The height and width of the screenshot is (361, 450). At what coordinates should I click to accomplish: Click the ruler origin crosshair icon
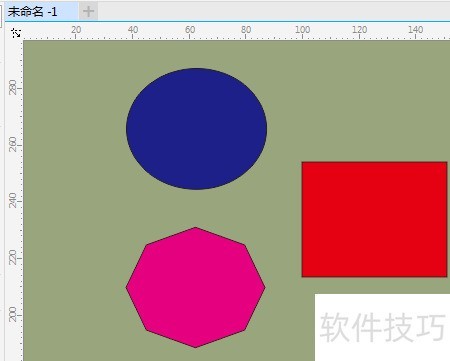pos(16,33)
